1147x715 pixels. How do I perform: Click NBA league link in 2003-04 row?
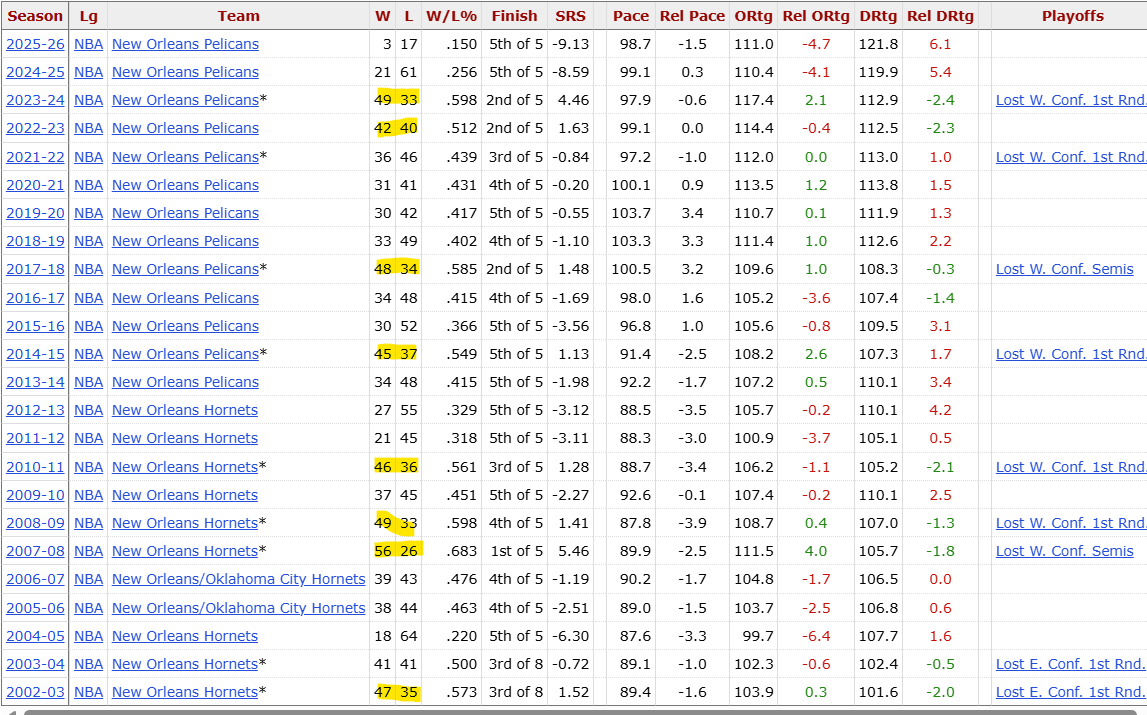[89, 664]
